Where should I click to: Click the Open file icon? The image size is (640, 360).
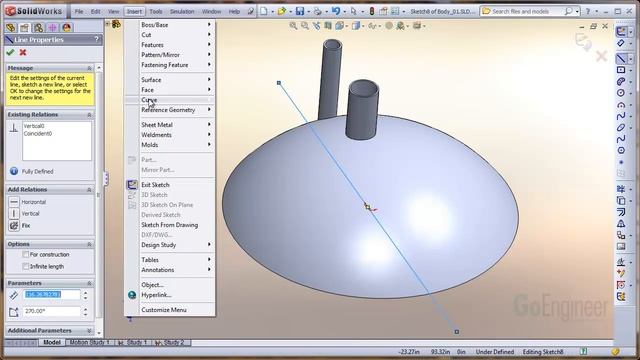(x=281, y=11)
